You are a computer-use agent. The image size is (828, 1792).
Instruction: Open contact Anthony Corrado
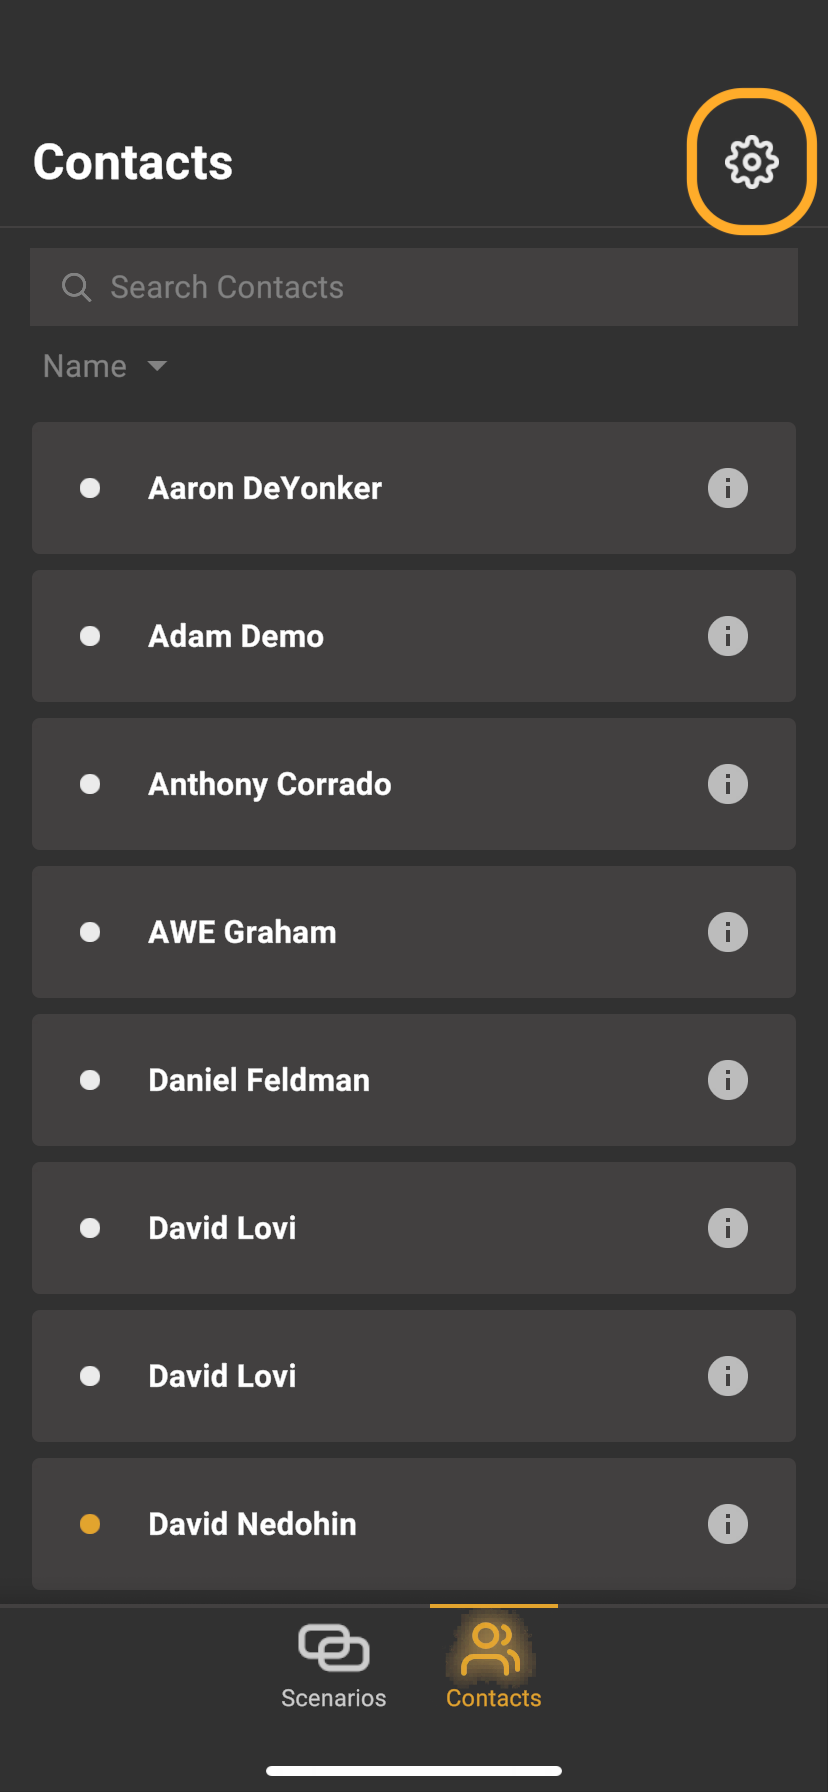point(414,784)
